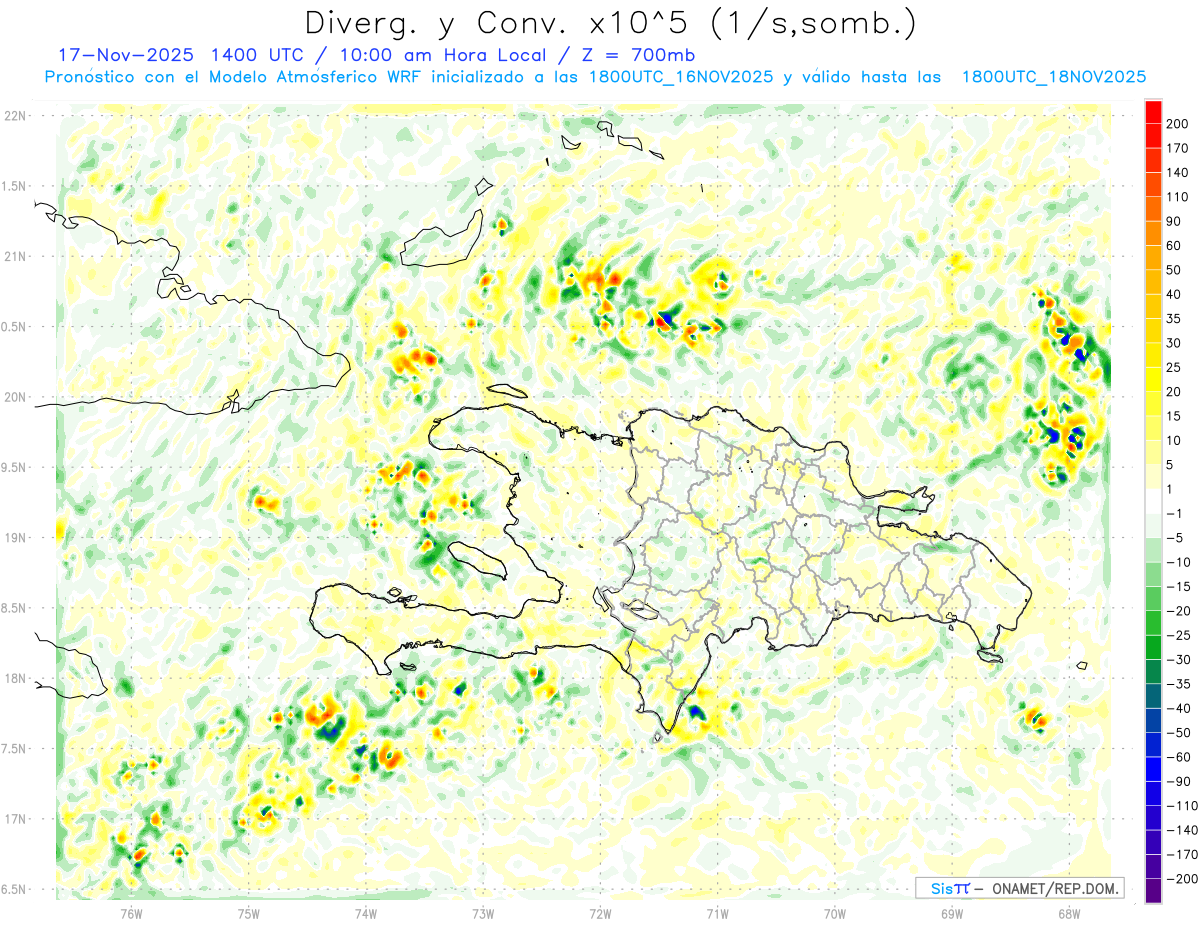Screen dimensions: 1200x927
Task: Click the '75W' longitude axis label
Action: point(249,913)
